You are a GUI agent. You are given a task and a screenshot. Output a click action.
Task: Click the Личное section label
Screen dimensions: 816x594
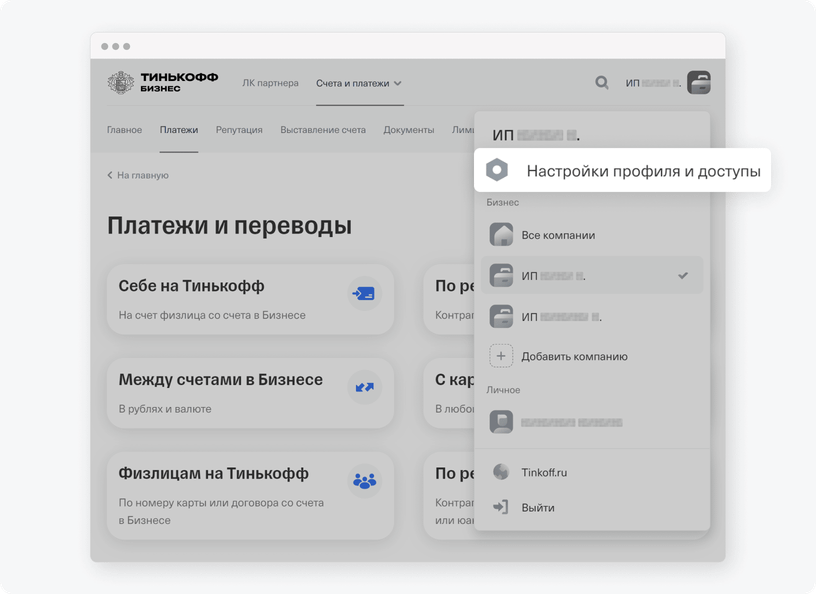(503, 389)
